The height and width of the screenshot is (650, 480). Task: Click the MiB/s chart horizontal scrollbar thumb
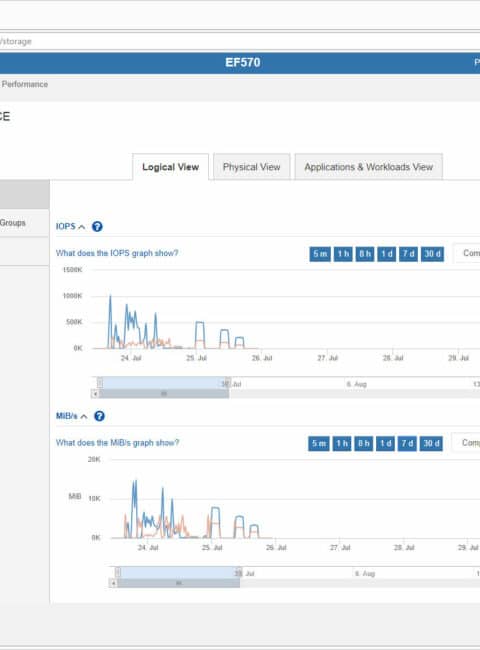(x=179, y=583)
